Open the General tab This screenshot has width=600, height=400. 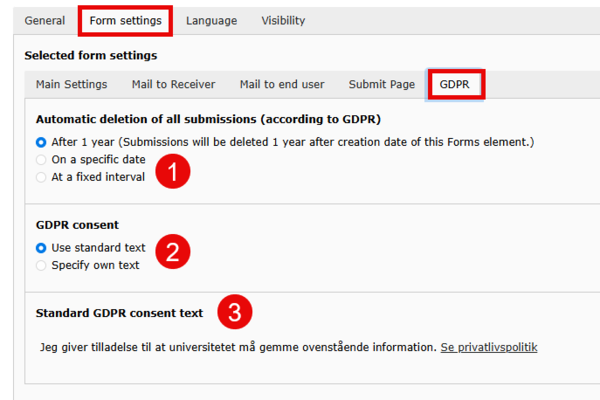point(45,21)
